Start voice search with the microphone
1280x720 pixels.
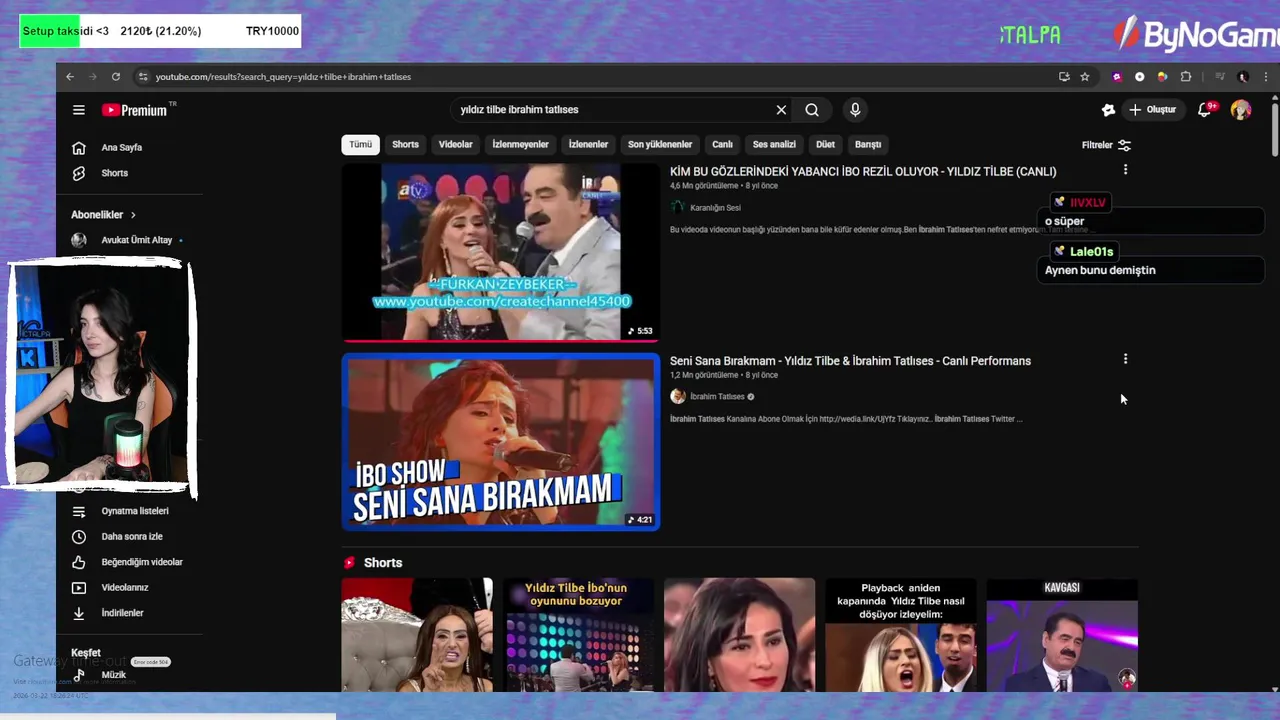coord(854,110)
